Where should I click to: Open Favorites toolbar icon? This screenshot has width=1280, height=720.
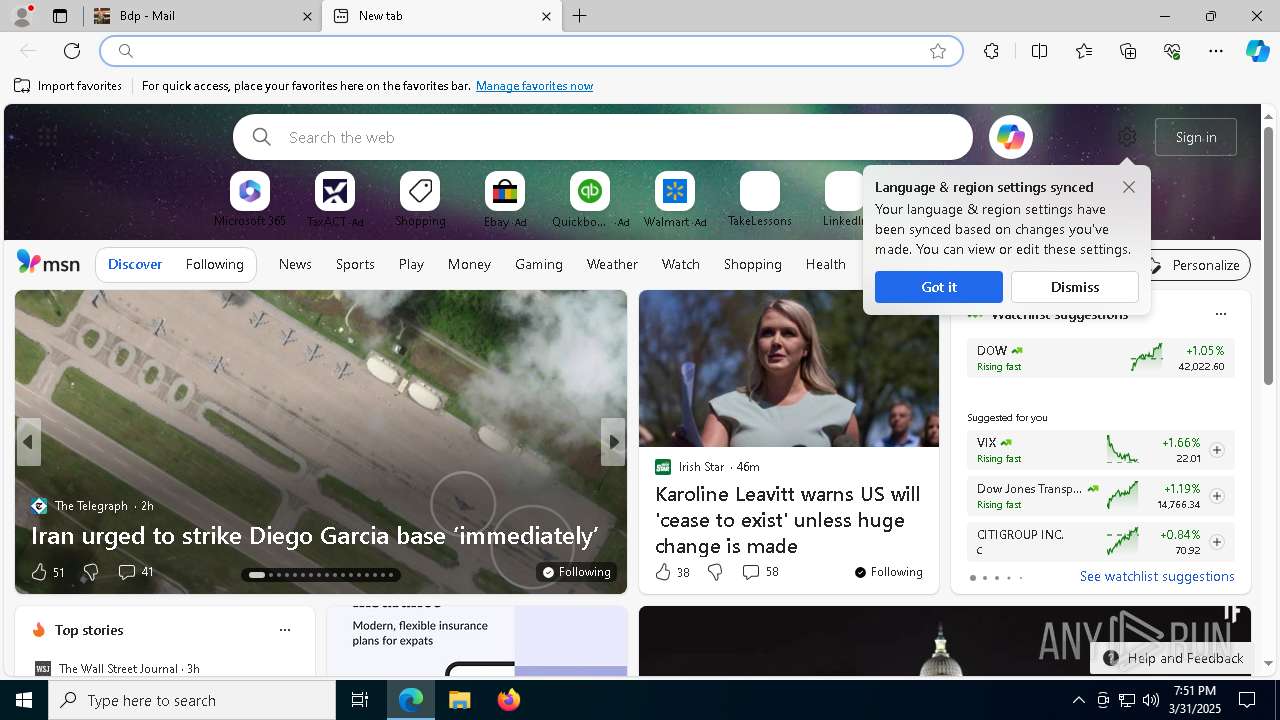(x=1084, y=51)
